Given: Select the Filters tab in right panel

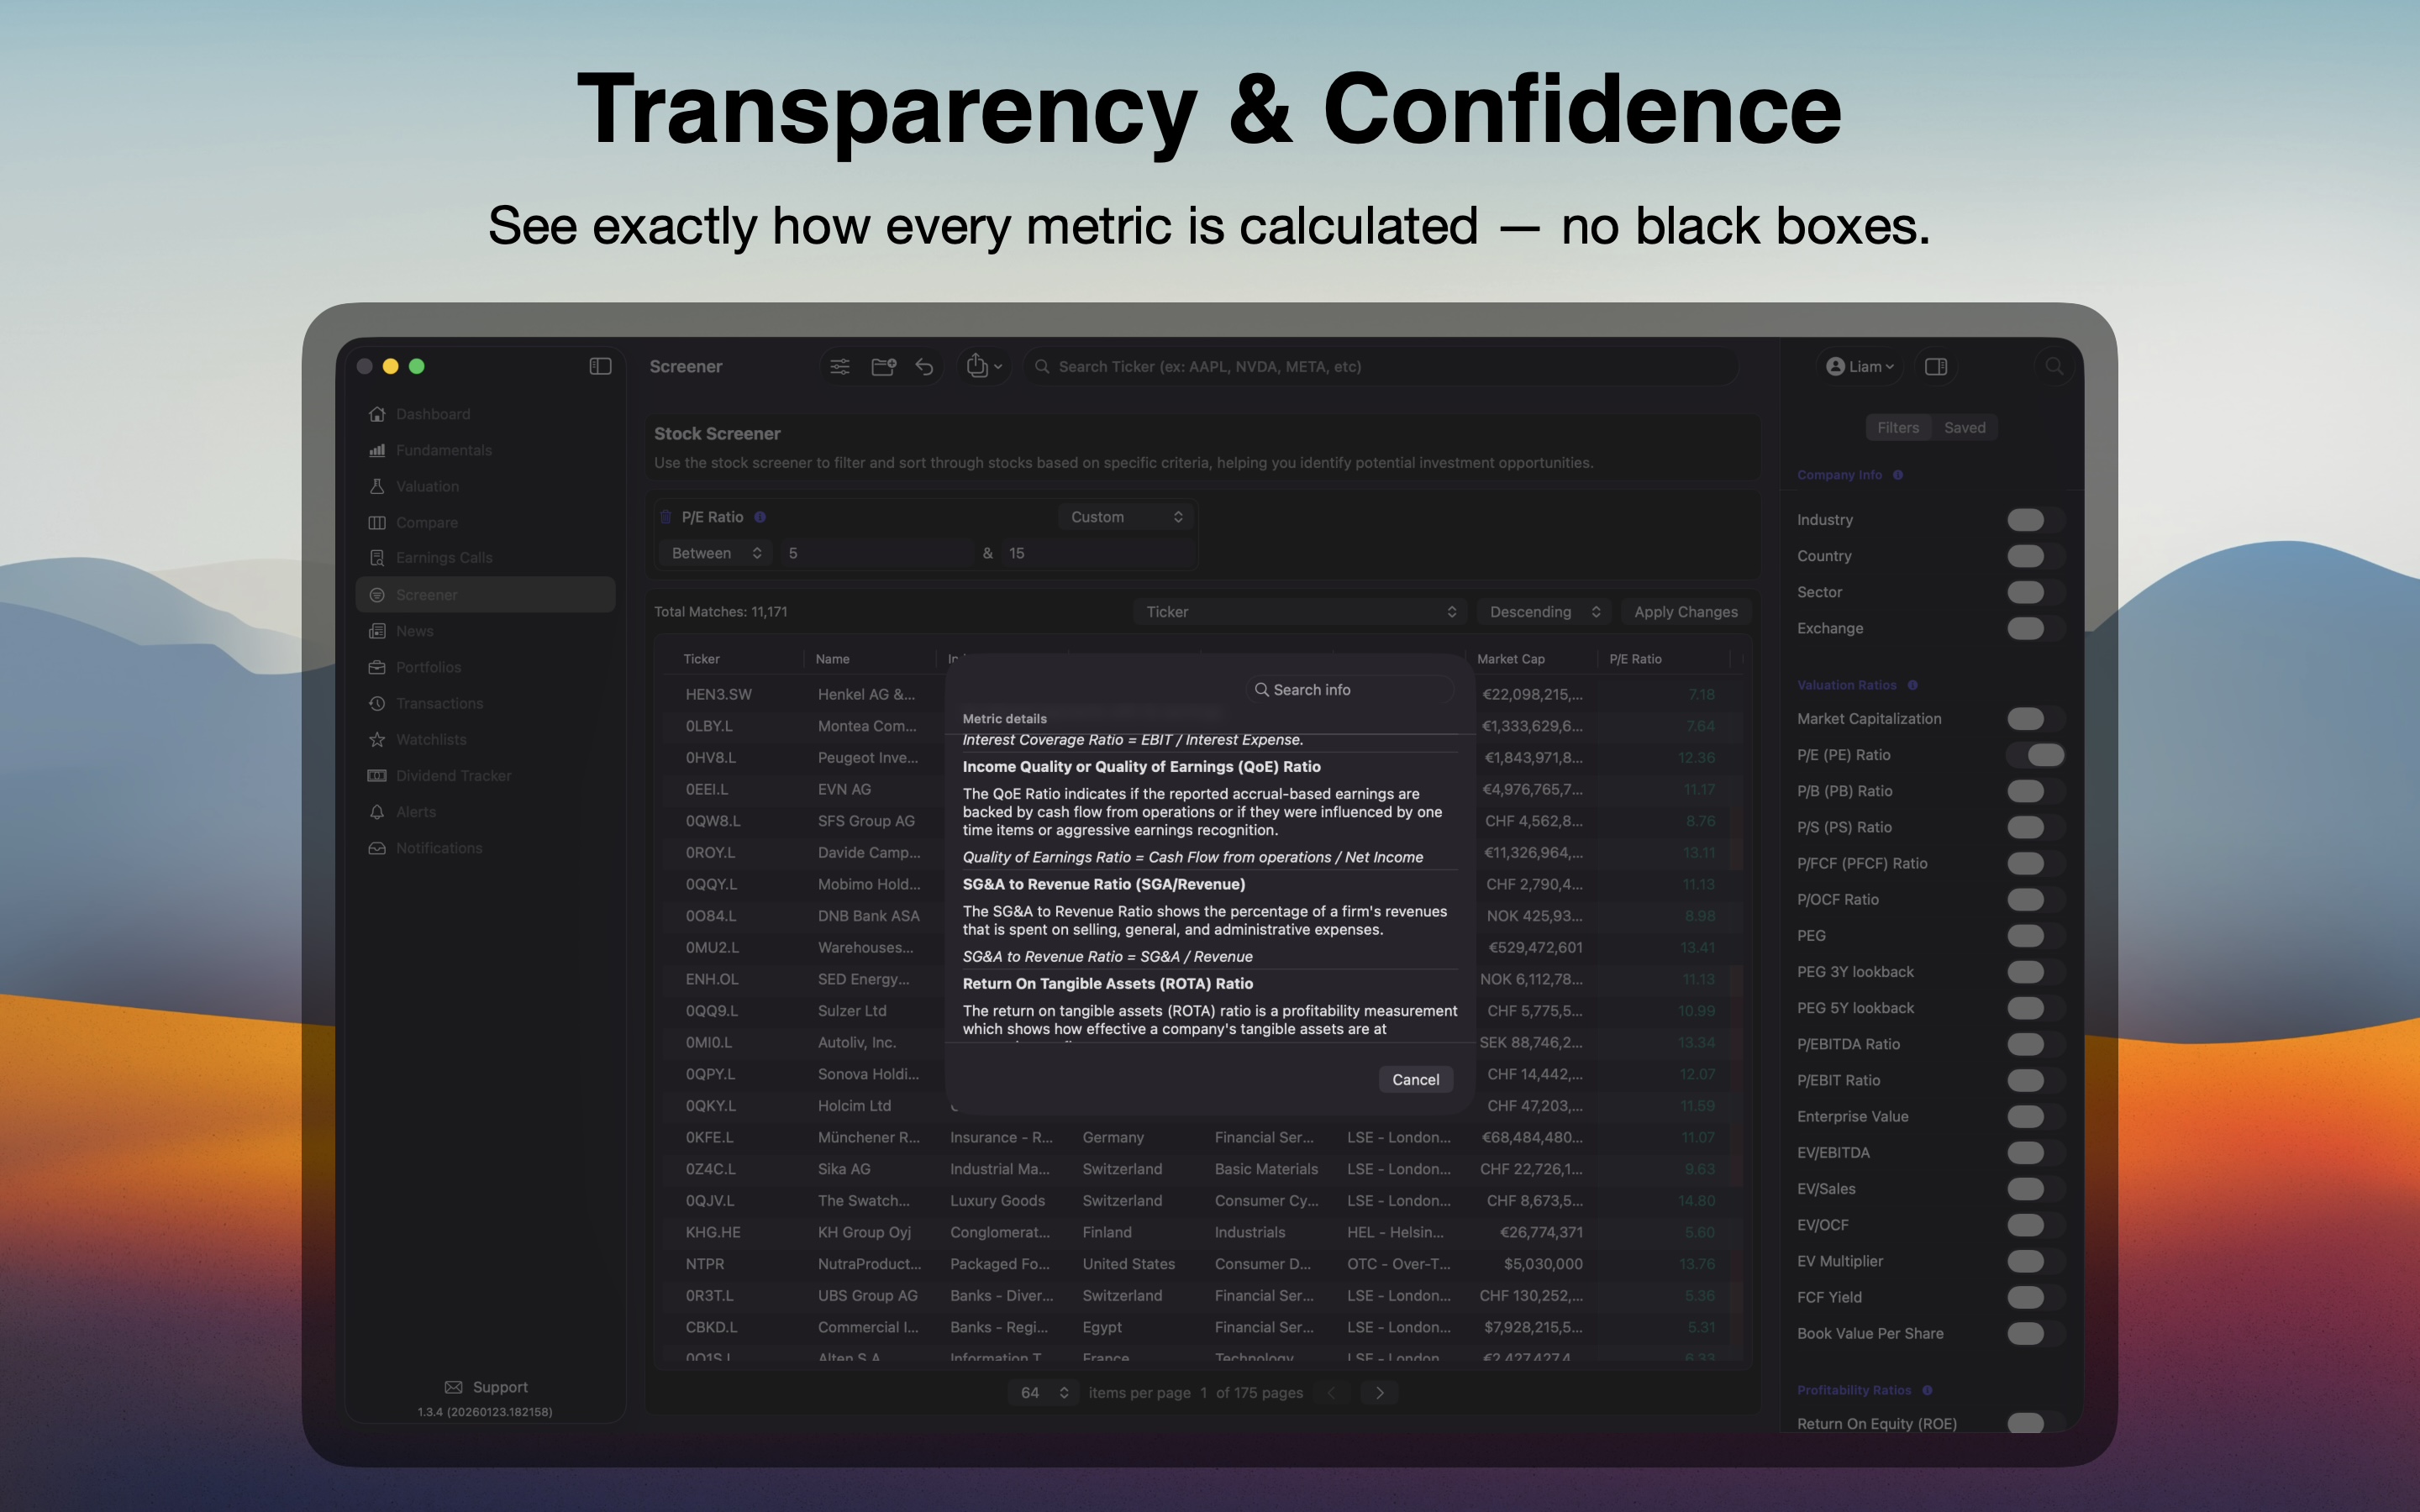Looking at the screenshot, I should point(1898,427).
